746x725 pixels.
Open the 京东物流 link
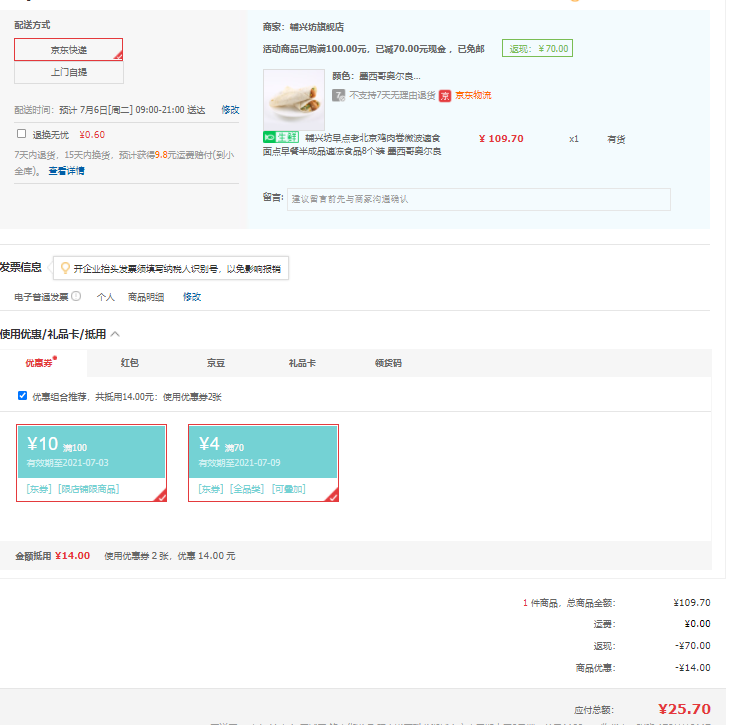(x=473, y=95)
